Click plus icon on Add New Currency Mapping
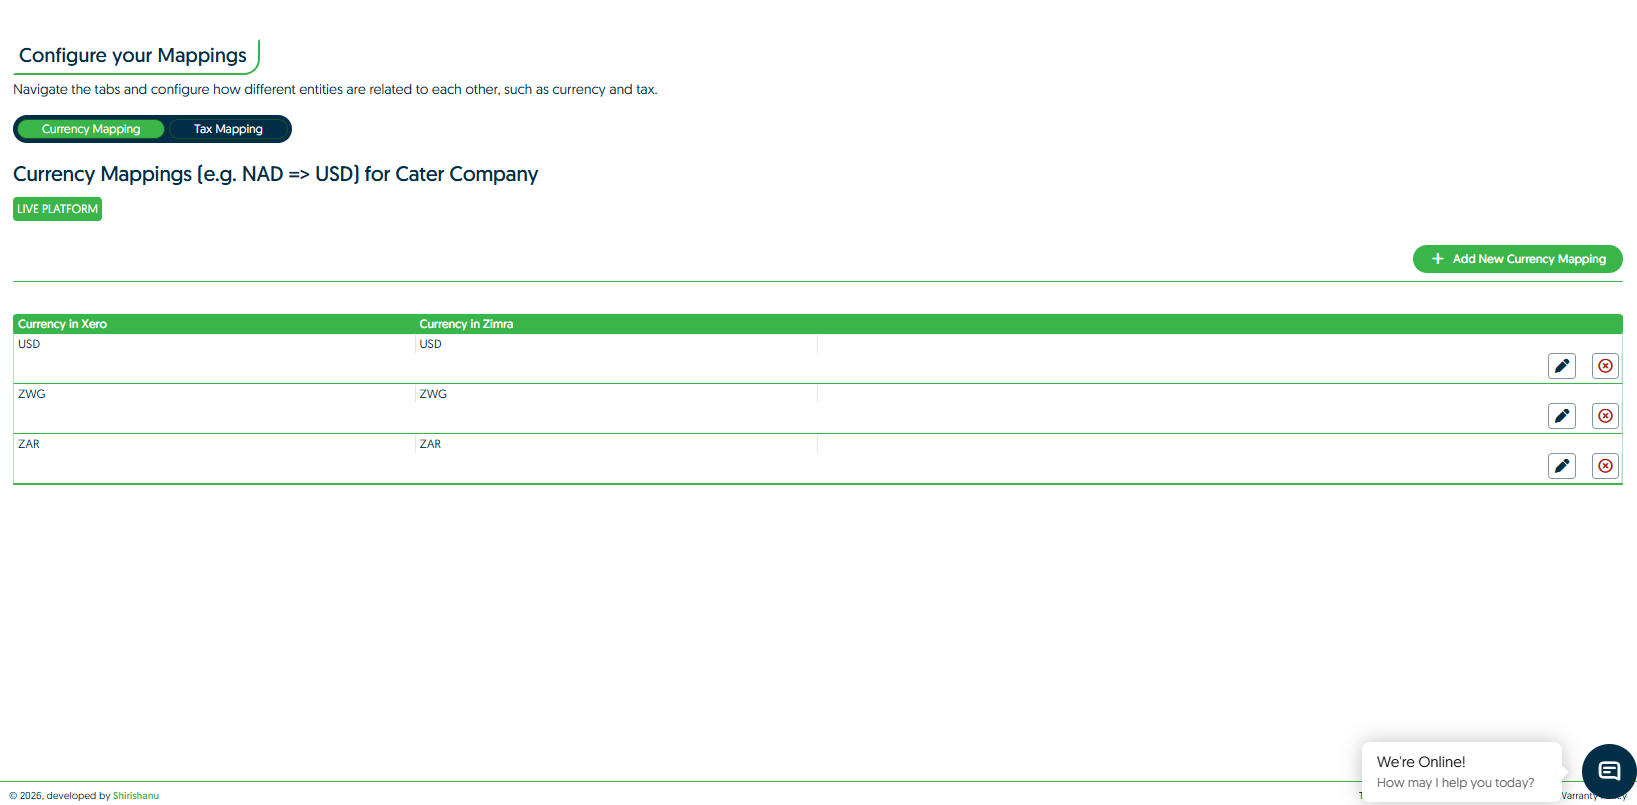Screen dimensions: 1637x805 (1437, 259)
